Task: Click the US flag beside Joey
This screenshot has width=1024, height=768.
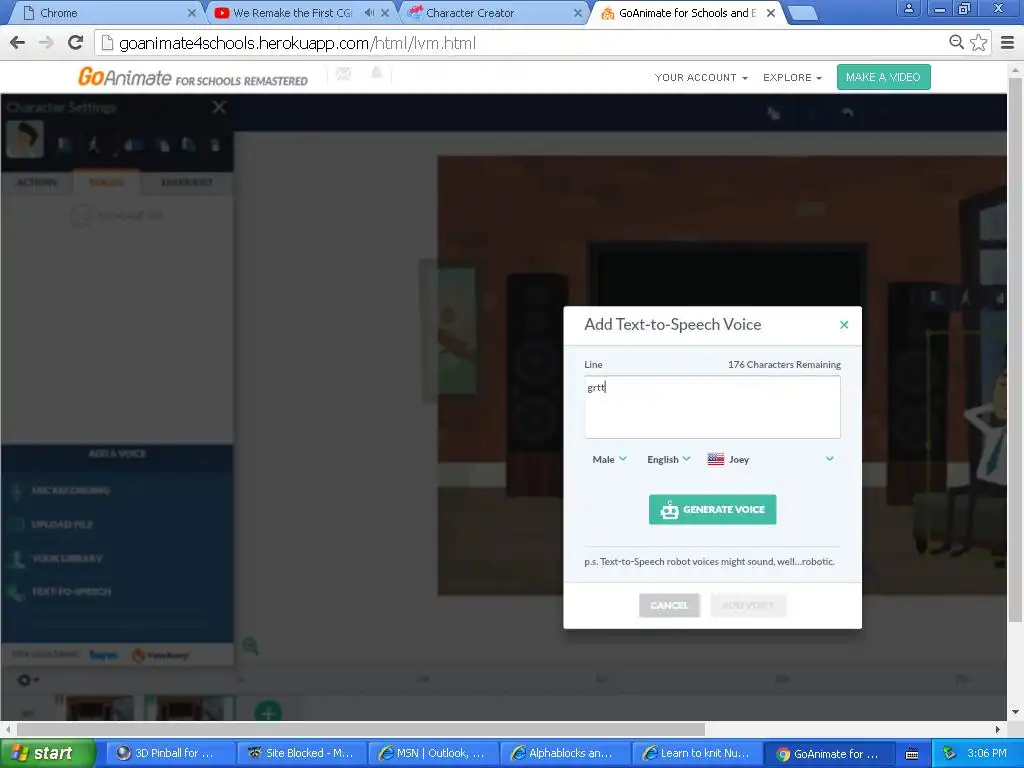Action: pyautogui.click(x=716, y=459)
